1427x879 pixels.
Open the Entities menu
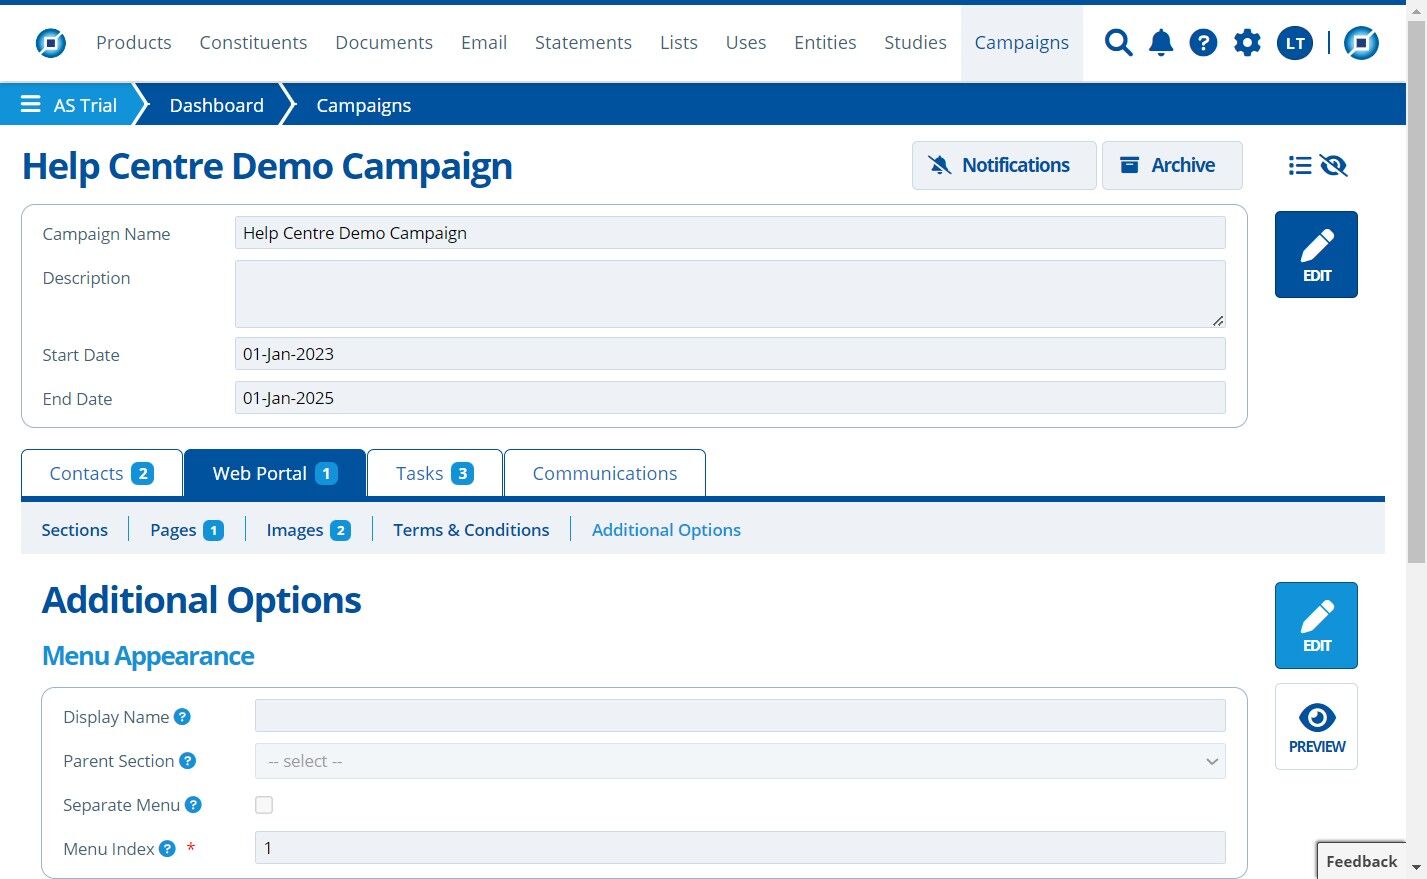coord(825,42)
